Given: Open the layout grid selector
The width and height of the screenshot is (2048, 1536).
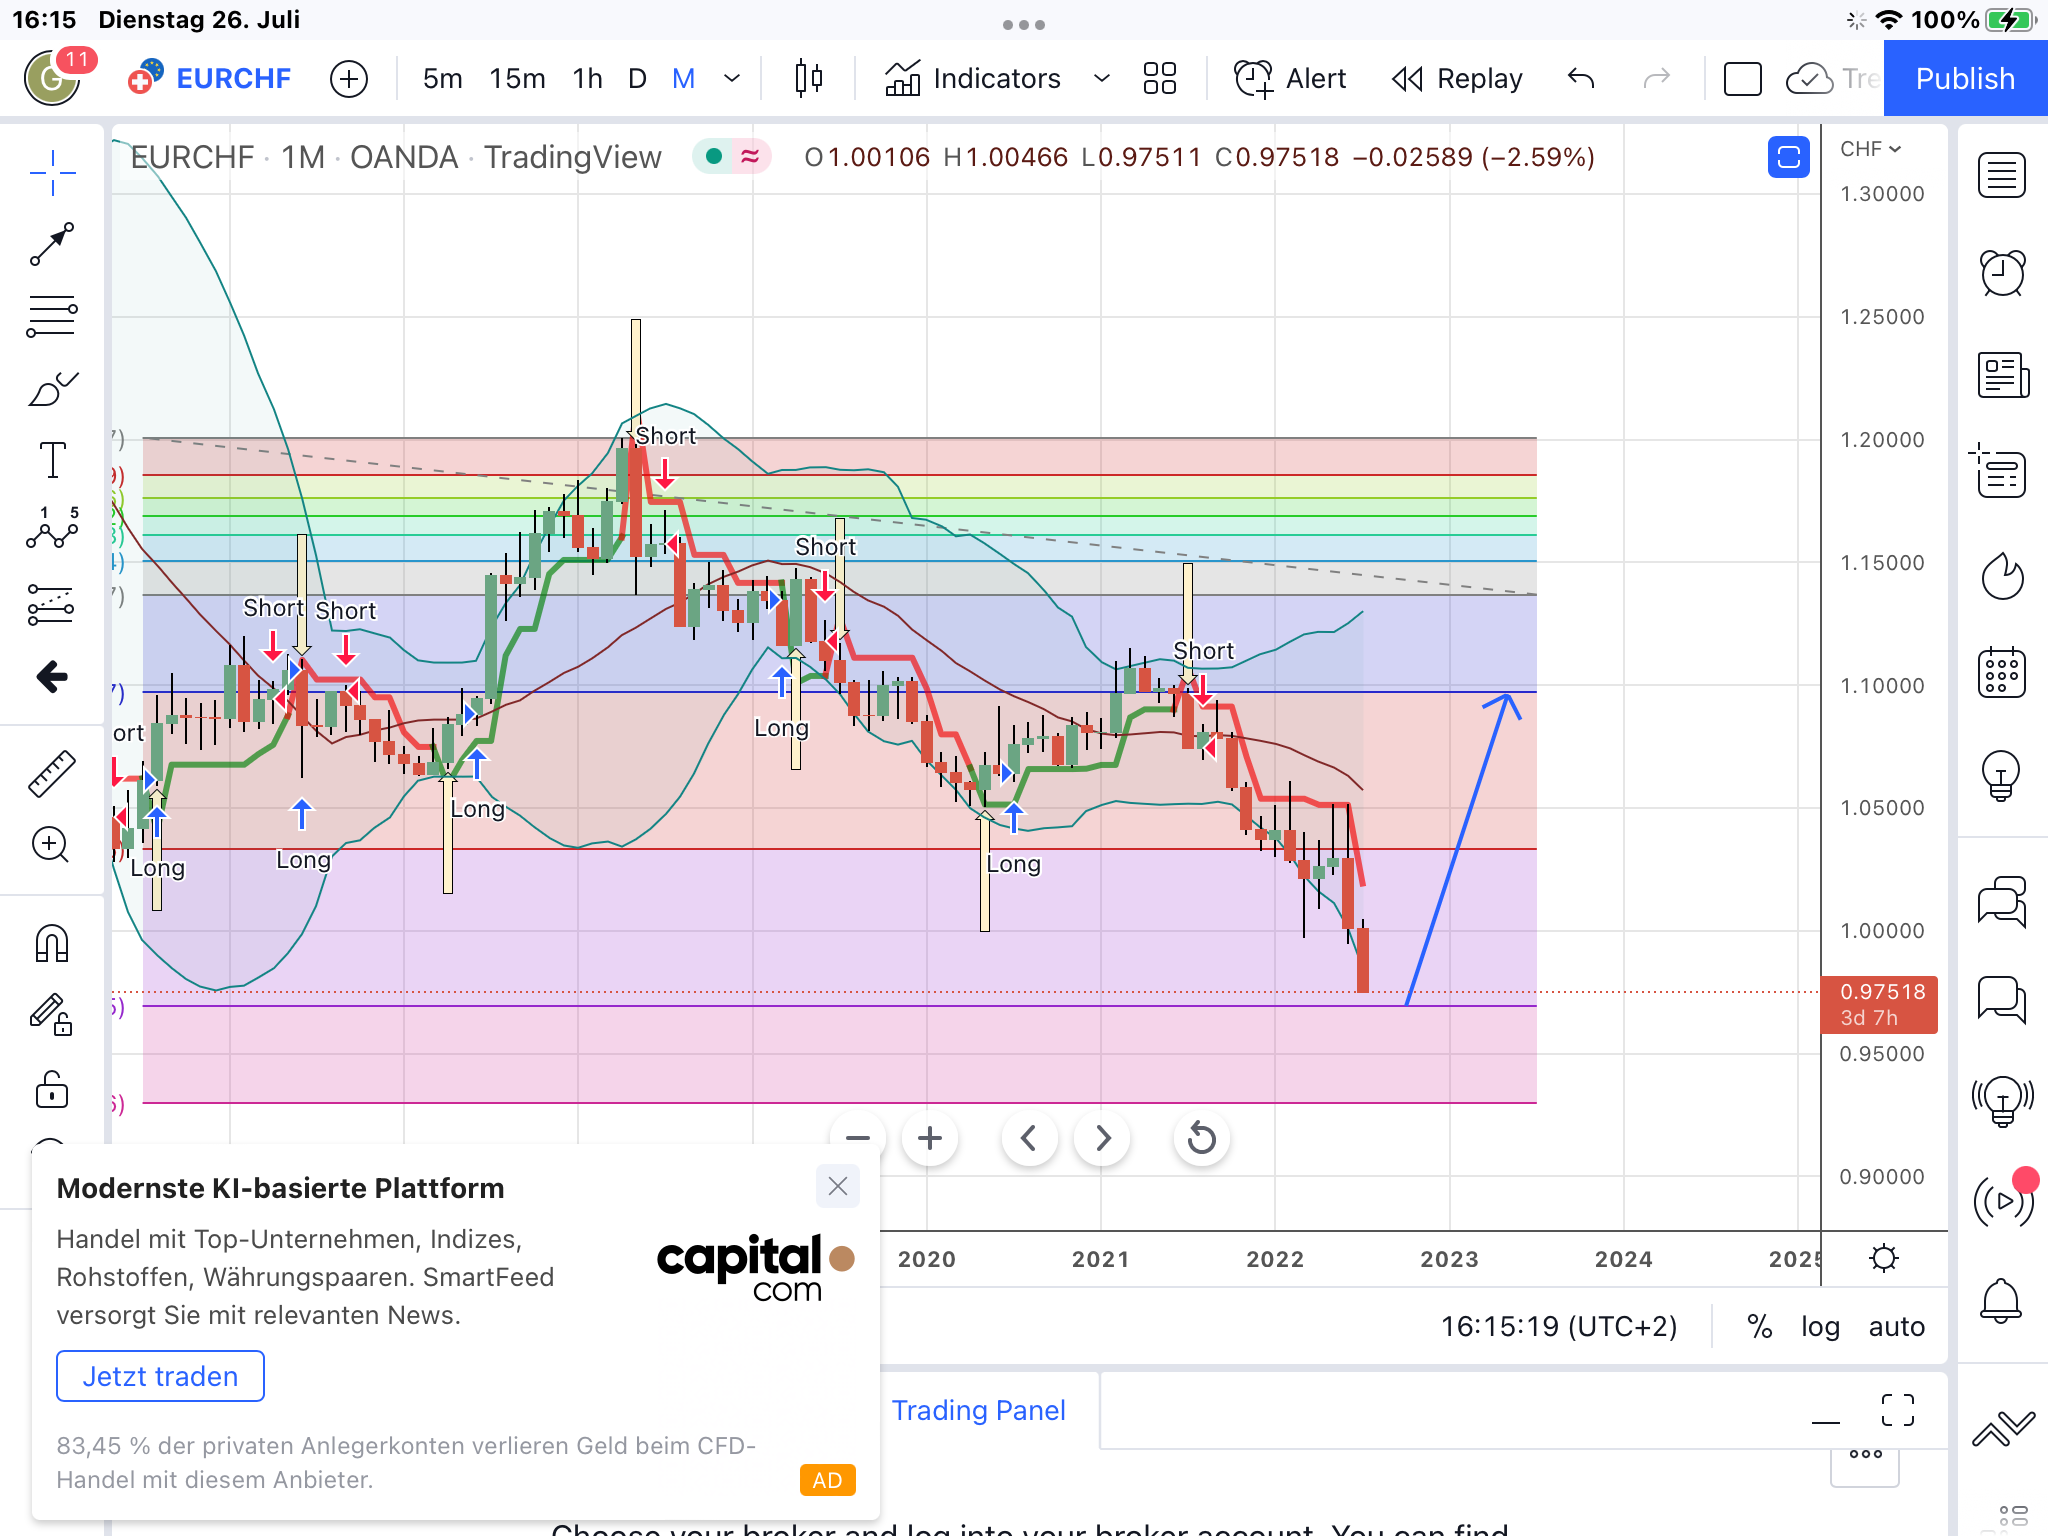Looking at the screenshot, I should pyautogui.click(x=1159, y=78).
